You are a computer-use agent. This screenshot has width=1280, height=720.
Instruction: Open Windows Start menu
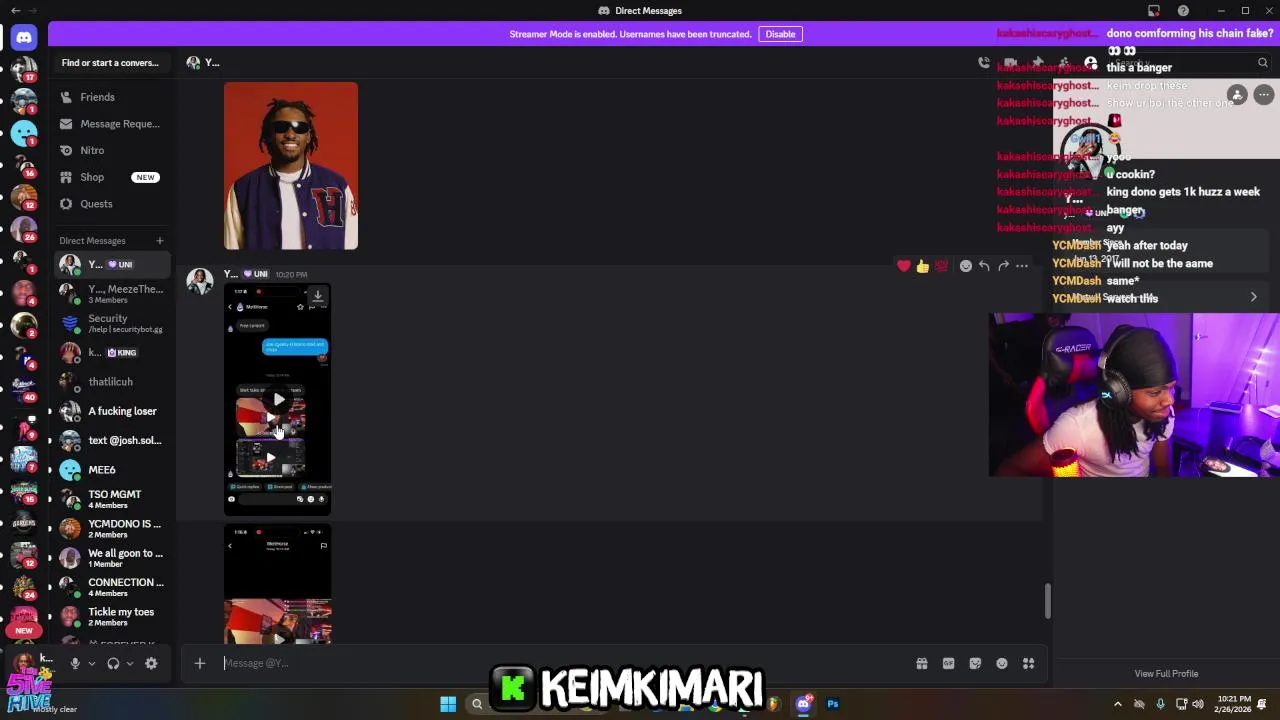pos(448,704)
